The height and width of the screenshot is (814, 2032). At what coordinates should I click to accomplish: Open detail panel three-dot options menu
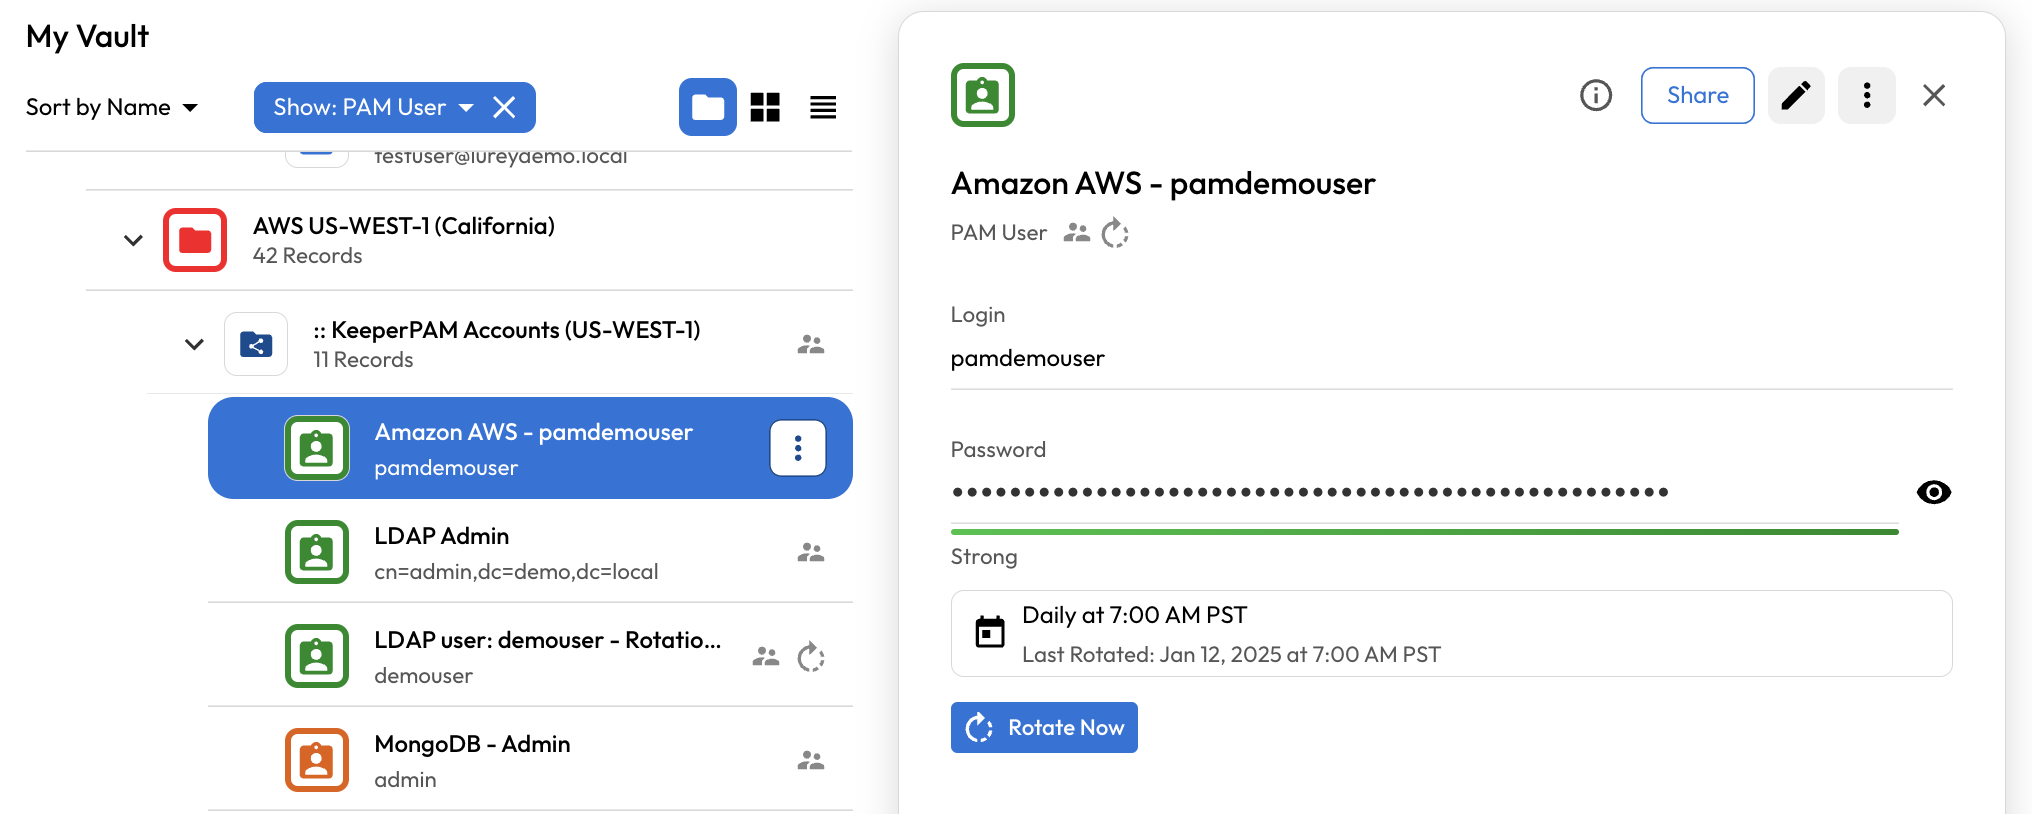pos(1866,95)
